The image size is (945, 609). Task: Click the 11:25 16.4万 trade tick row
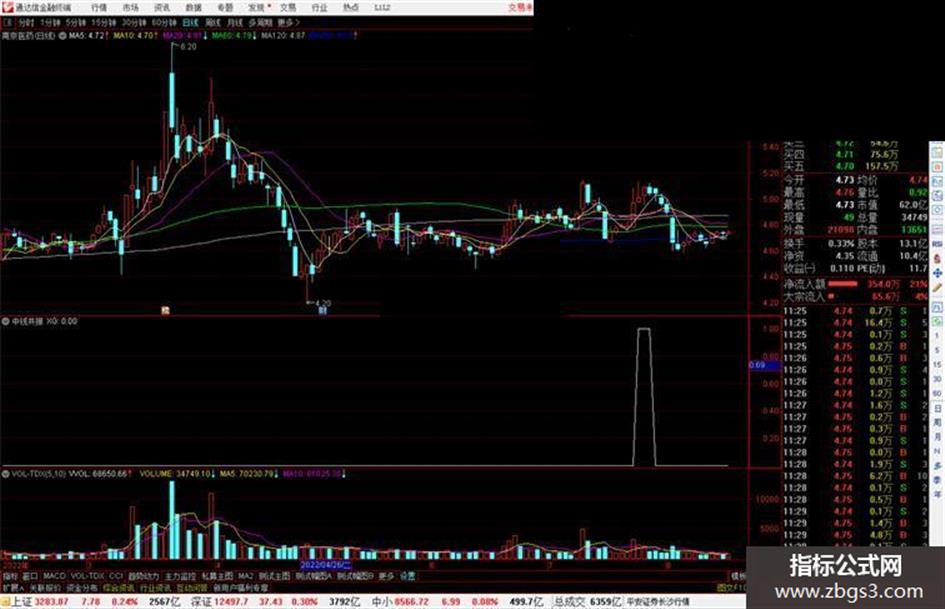coord(855,323)
